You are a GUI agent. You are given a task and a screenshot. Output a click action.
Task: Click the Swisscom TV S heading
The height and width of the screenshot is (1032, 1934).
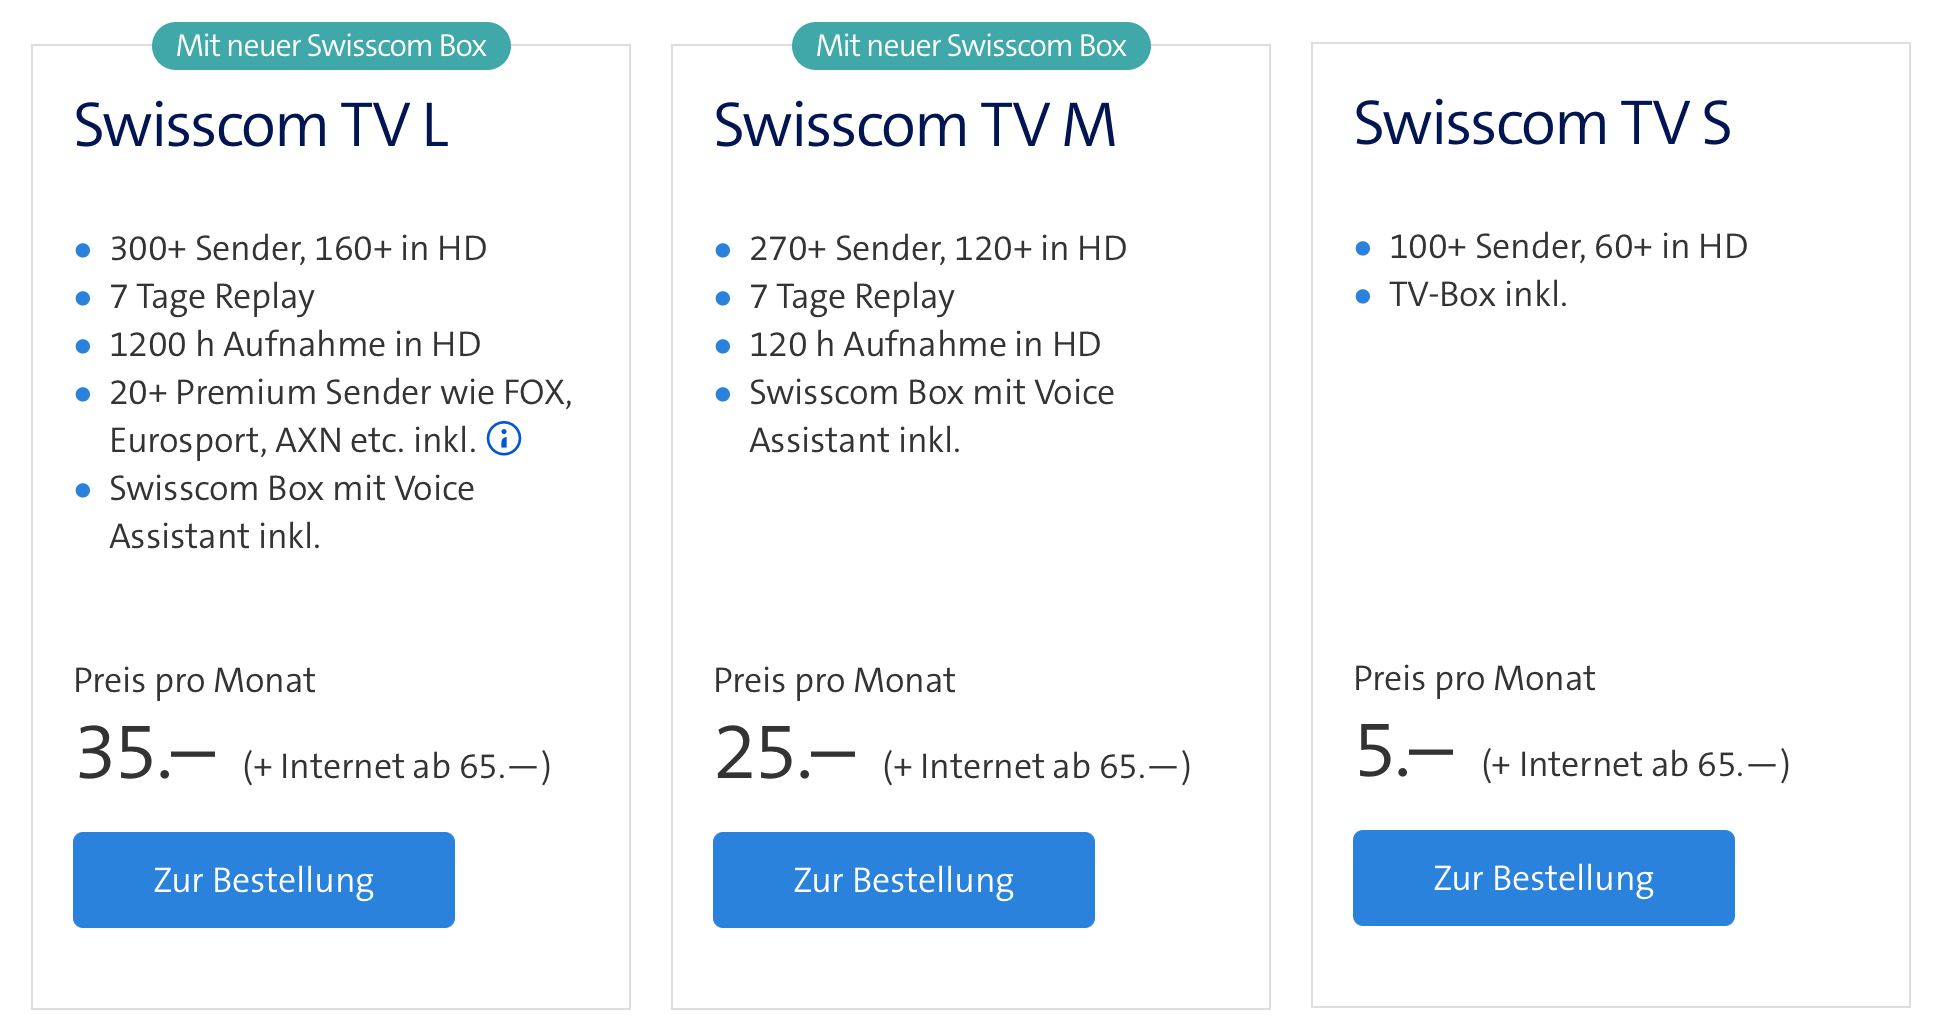[1542, 123]
